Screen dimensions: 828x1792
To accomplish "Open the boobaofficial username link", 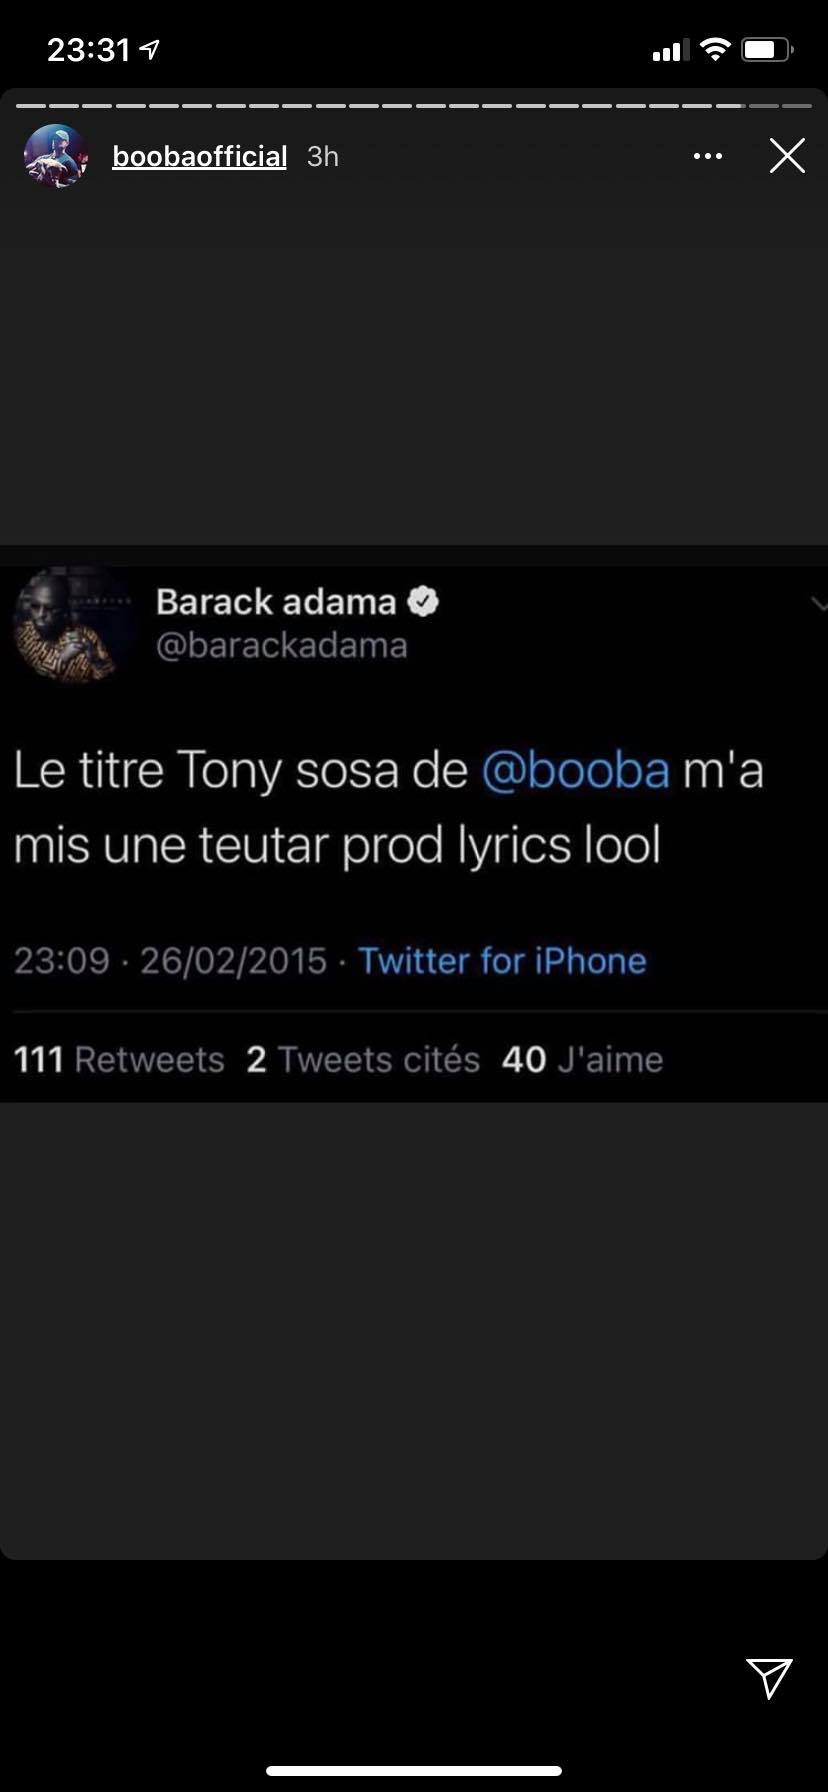I will click(199, 156).
